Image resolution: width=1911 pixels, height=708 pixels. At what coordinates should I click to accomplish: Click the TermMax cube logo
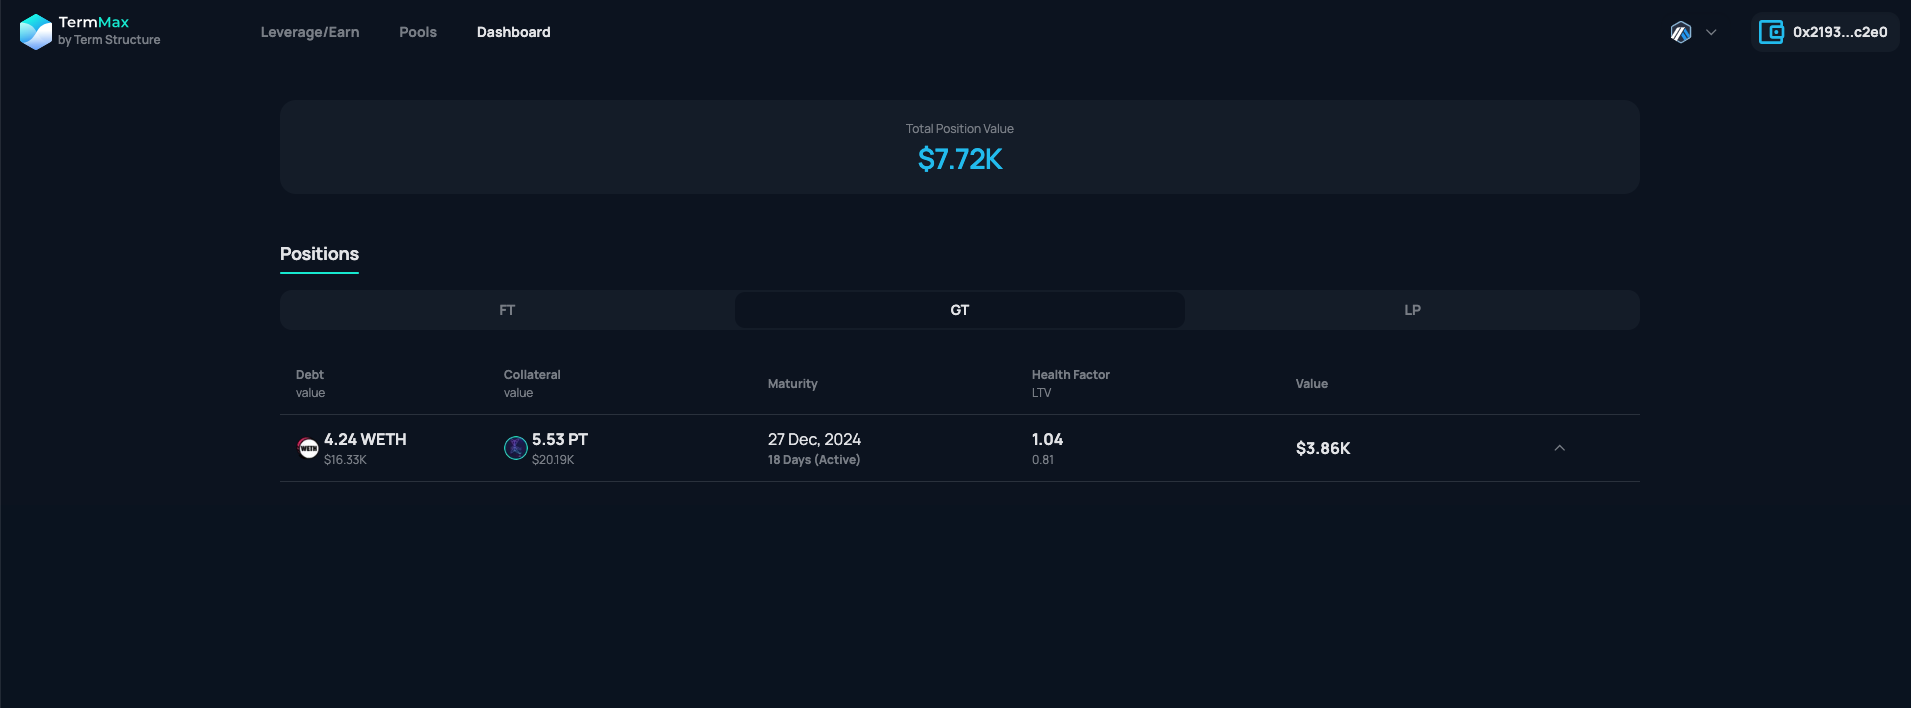pos(36,32)
